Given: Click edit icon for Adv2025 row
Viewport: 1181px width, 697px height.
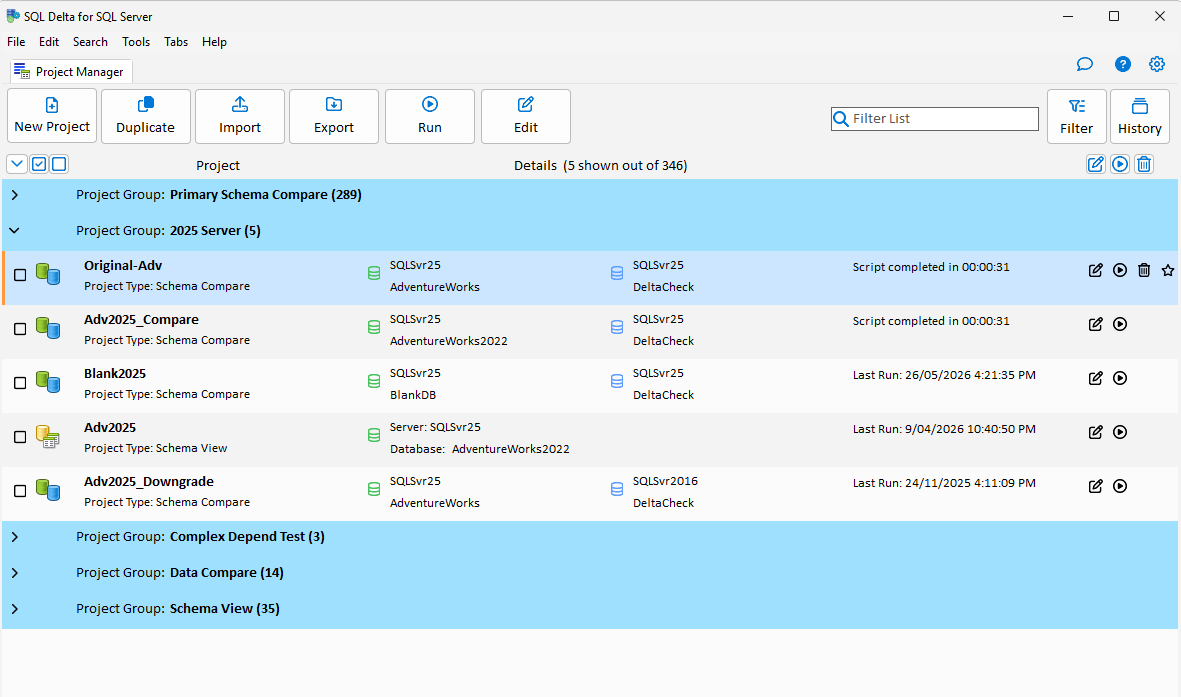Looking at the screenshot, I should 1096,432.
